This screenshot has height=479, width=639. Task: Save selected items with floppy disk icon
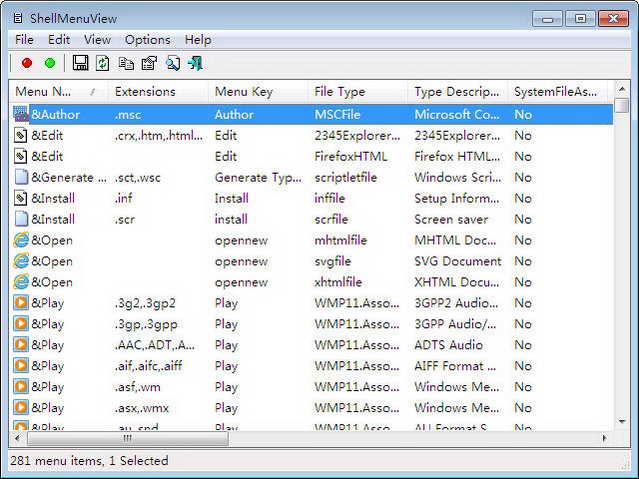[80, 63]
